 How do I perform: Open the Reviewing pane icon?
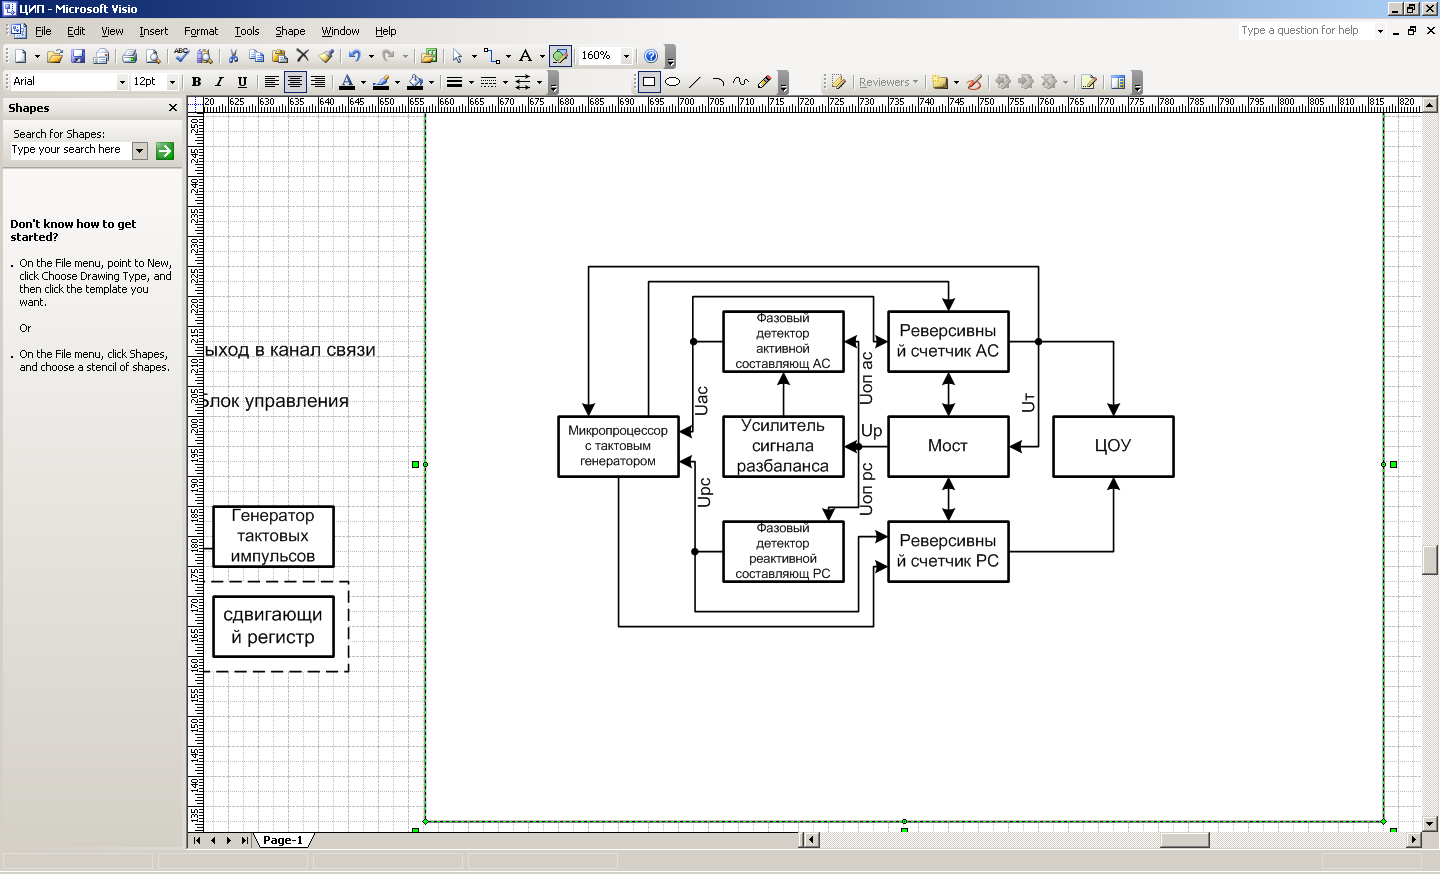point(1118,82)
